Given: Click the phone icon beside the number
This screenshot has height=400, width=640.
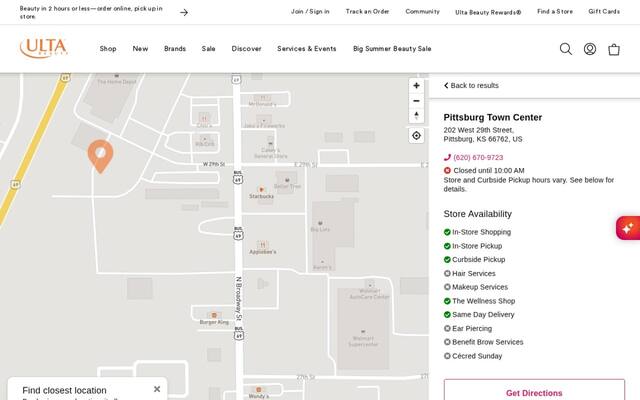Looking at the screenshot, I should [x=447, y=158].
